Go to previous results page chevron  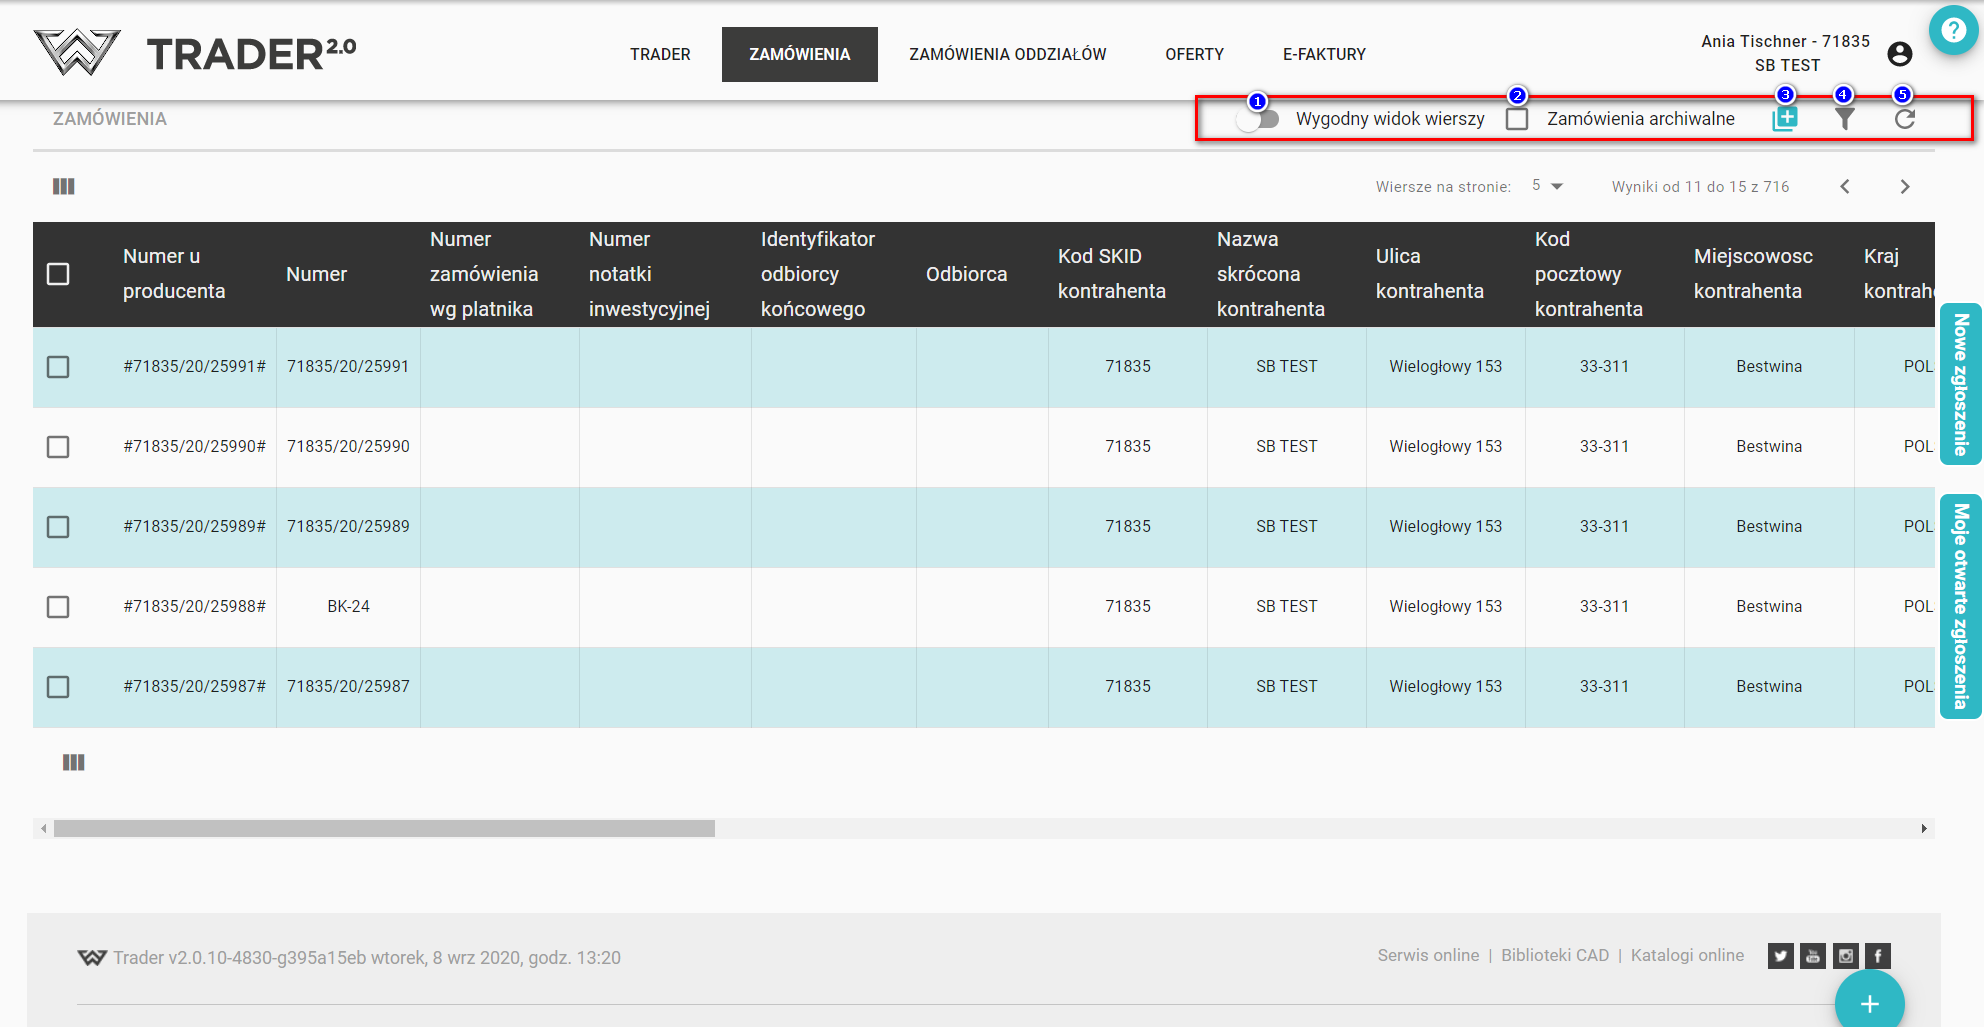pyautogui.click(x=1845, y=187)
